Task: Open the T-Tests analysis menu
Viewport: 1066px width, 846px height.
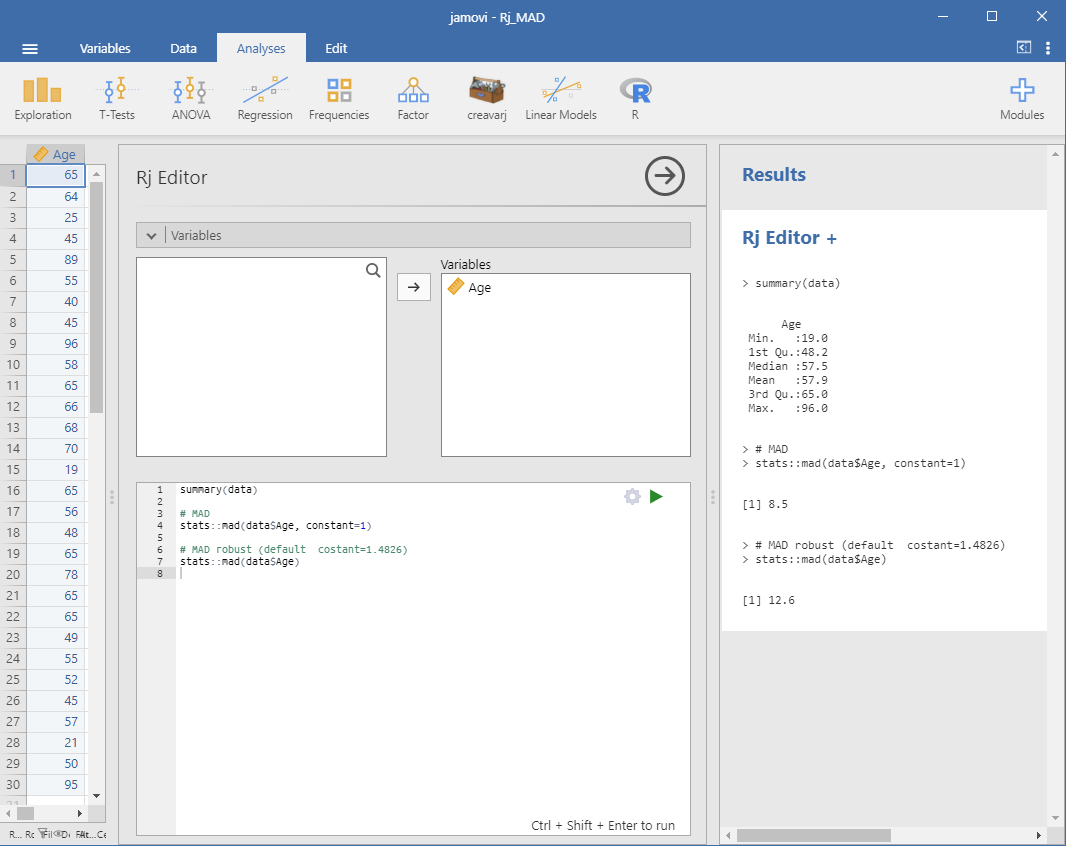Action: point(118,99)
